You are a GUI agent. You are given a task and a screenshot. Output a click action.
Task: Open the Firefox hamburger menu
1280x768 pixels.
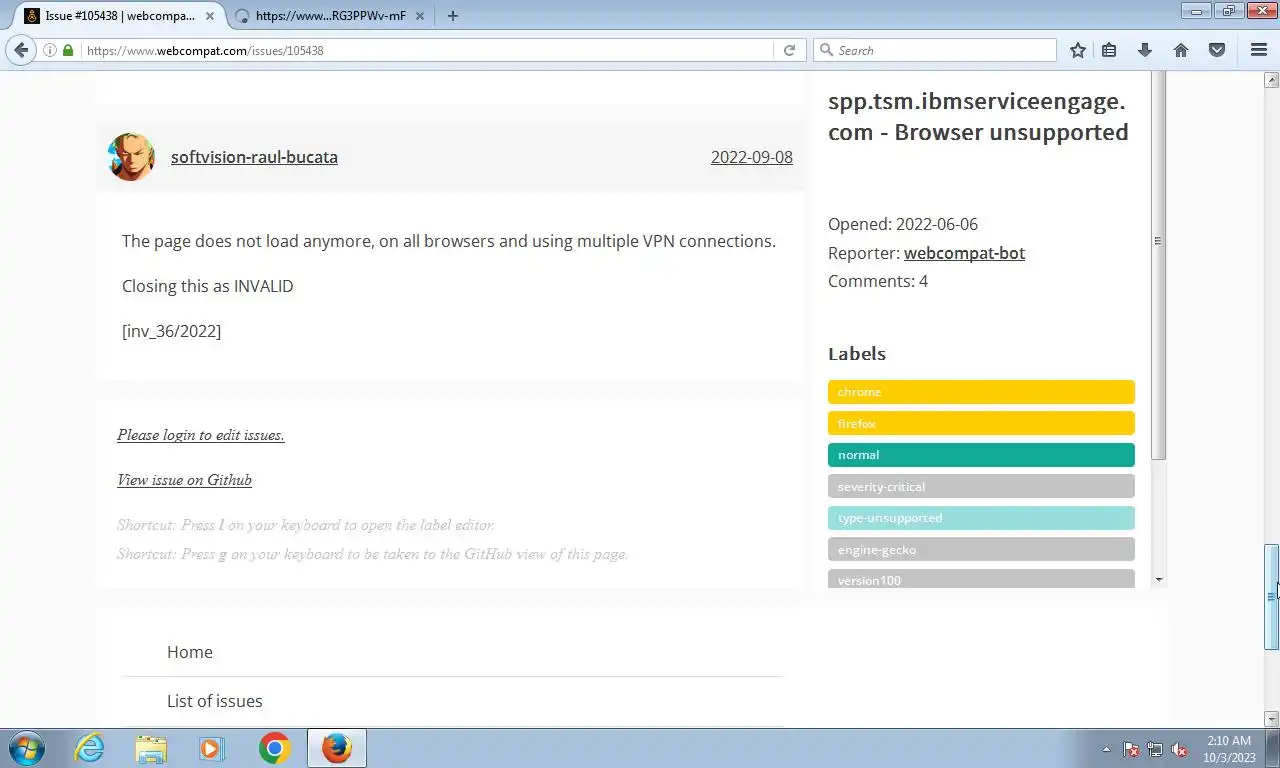pos(1259,50)
